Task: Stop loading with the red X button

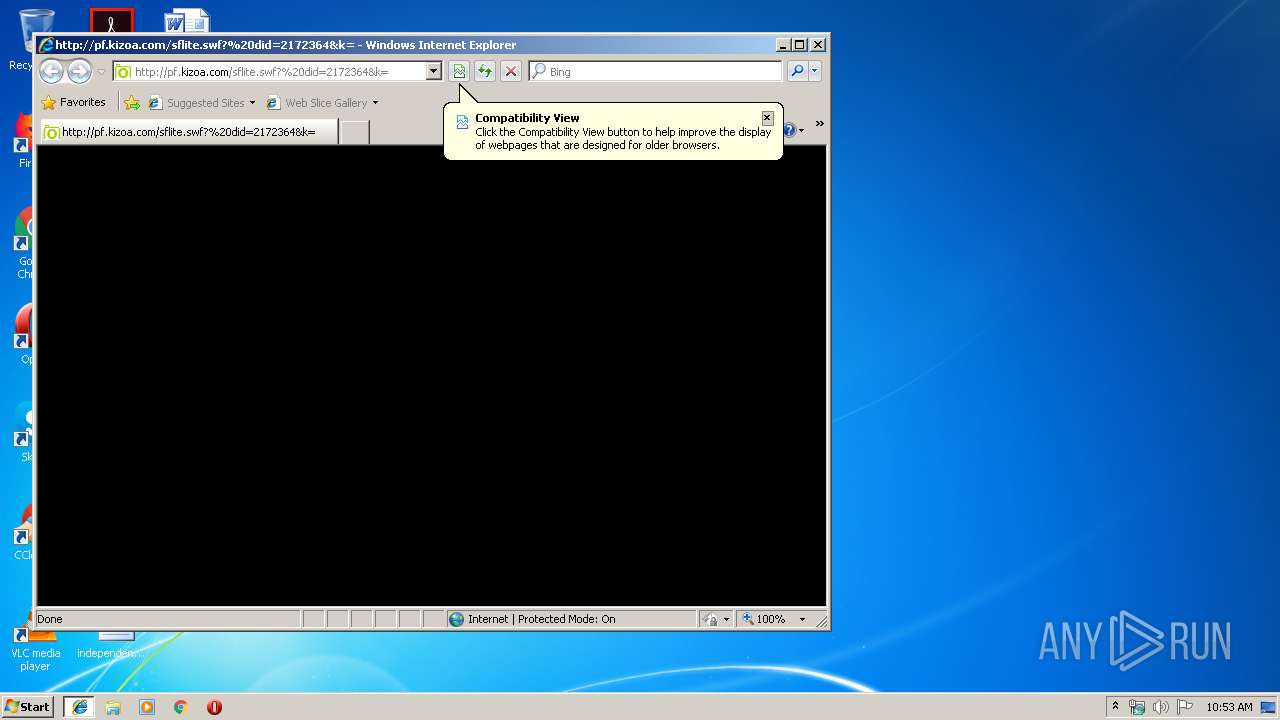Action: tap(511, 71)
